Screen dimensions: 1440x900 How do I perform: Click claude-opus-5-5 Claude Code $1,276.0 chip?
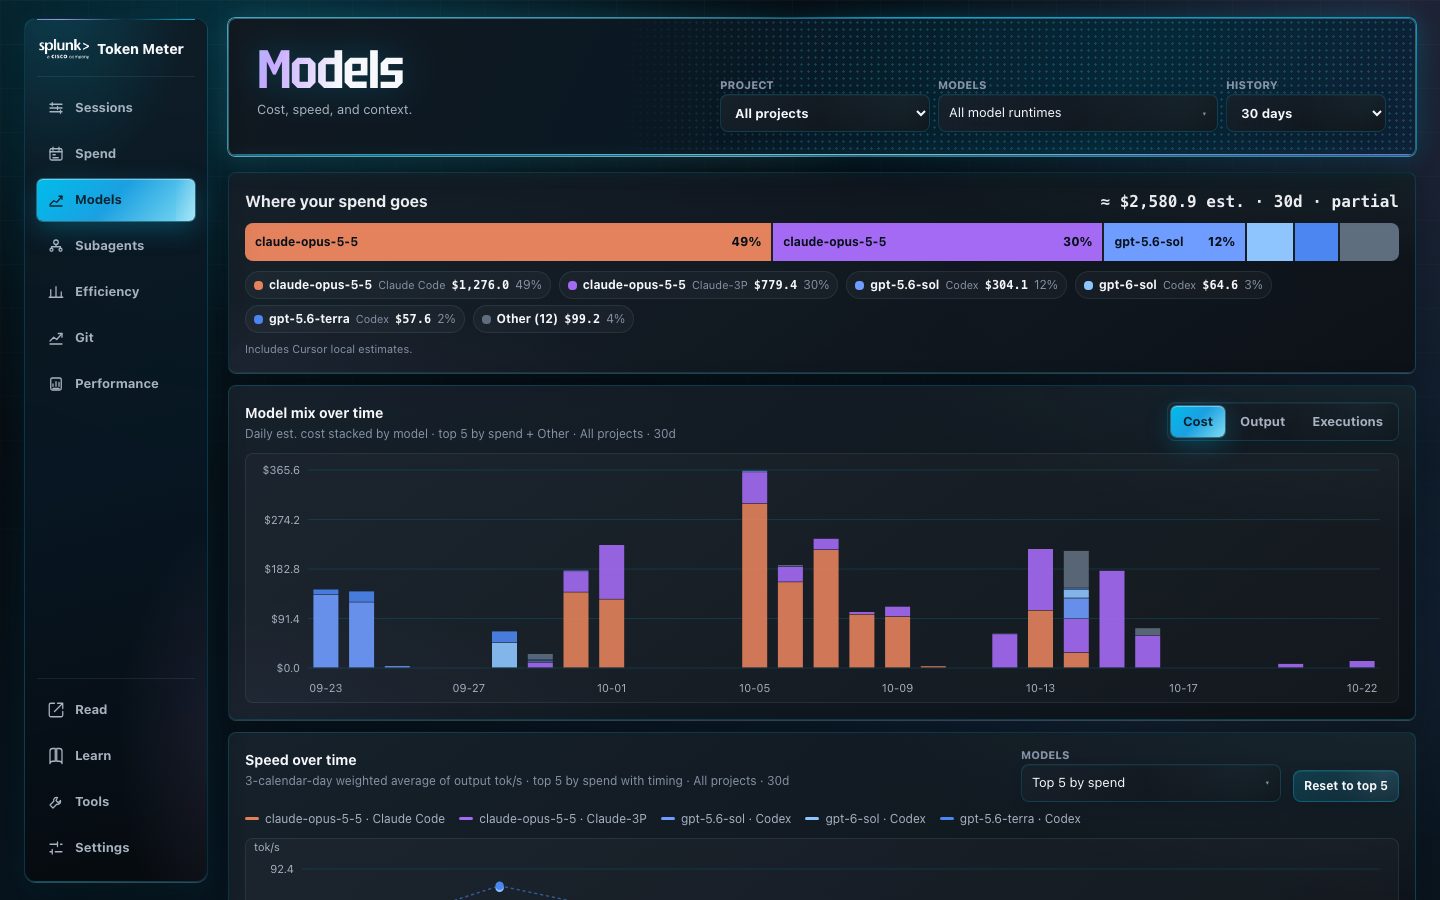(398, 285)
